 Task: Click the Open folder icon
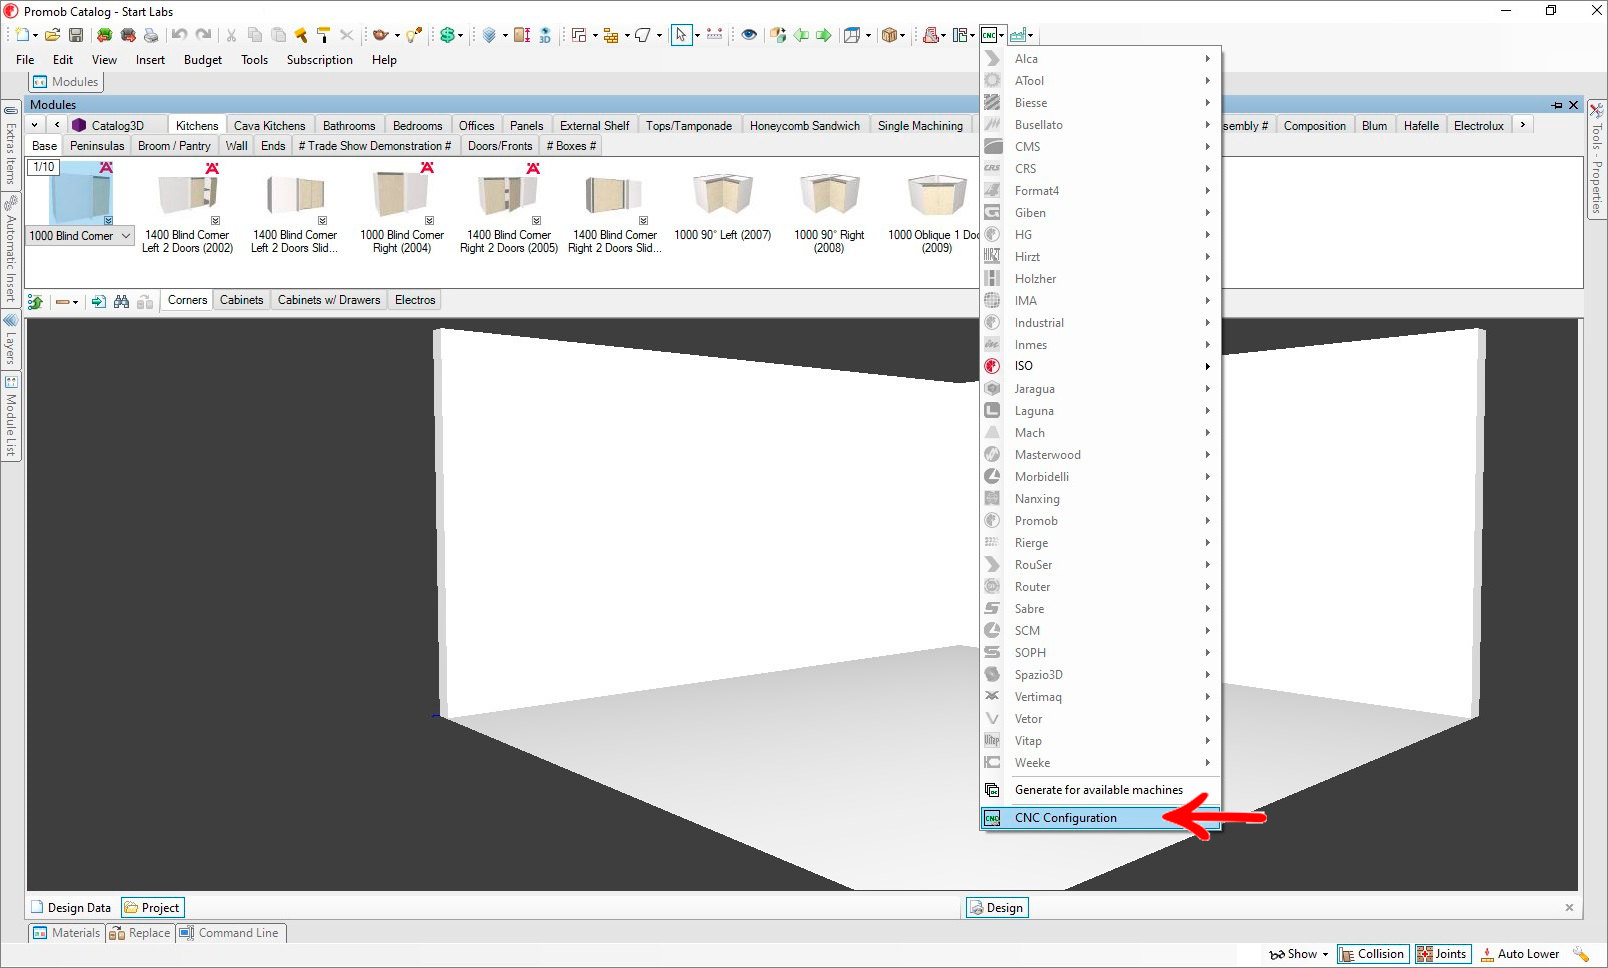click(x=52, y=35)
